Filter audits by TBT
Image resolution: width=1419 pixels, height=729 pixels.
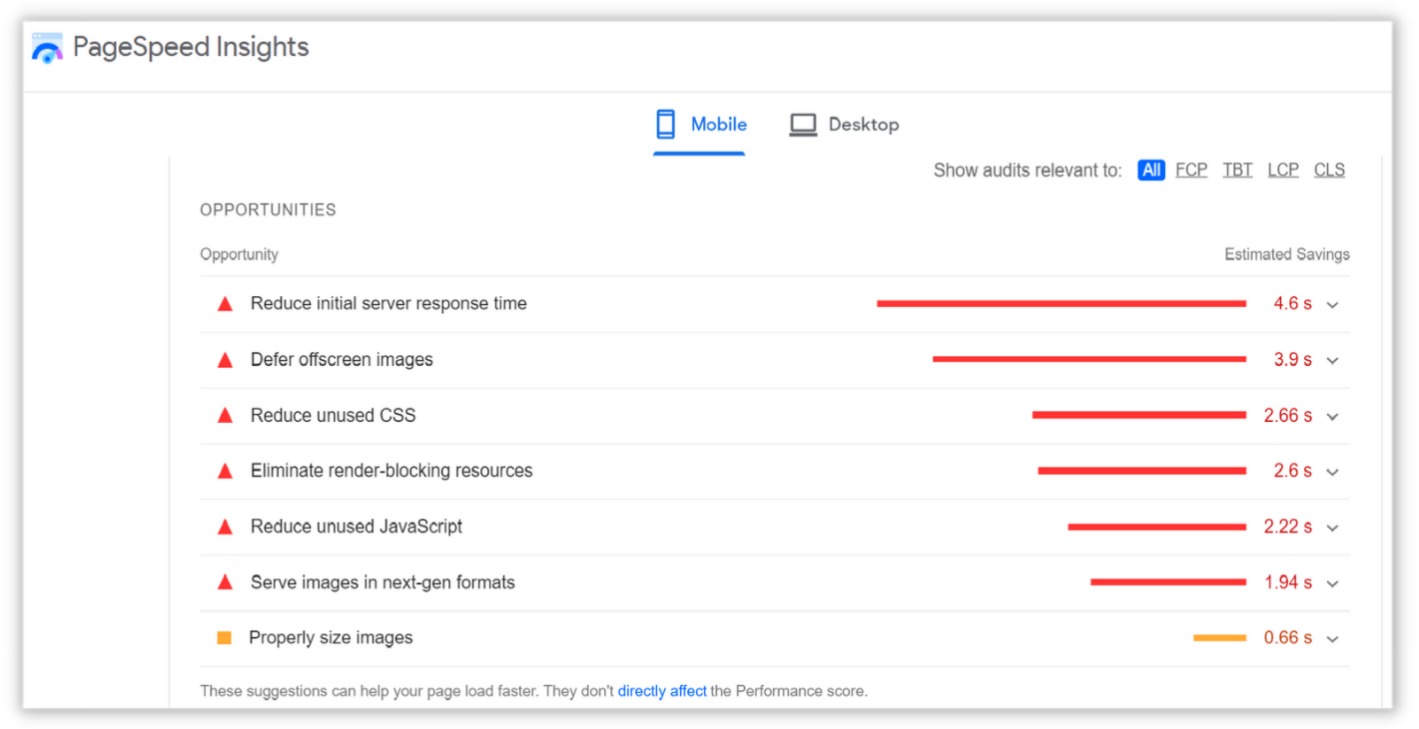[x=1237, y=170]
